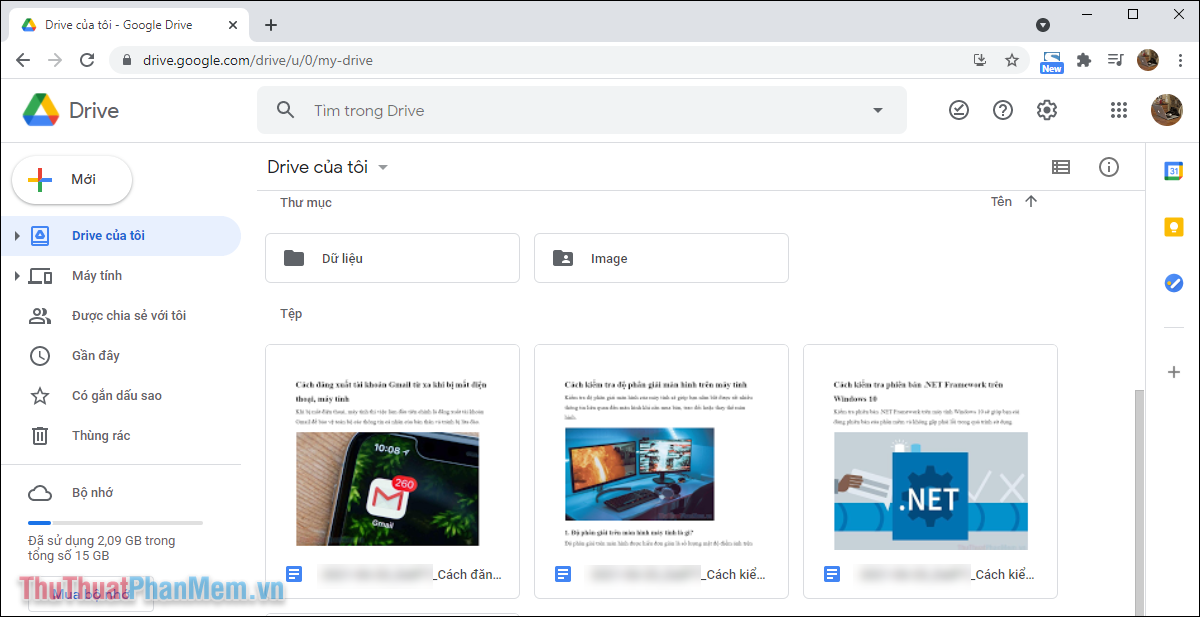1200x617 pixels.
Task: Click the storage usage text
Action: point(102,548)
